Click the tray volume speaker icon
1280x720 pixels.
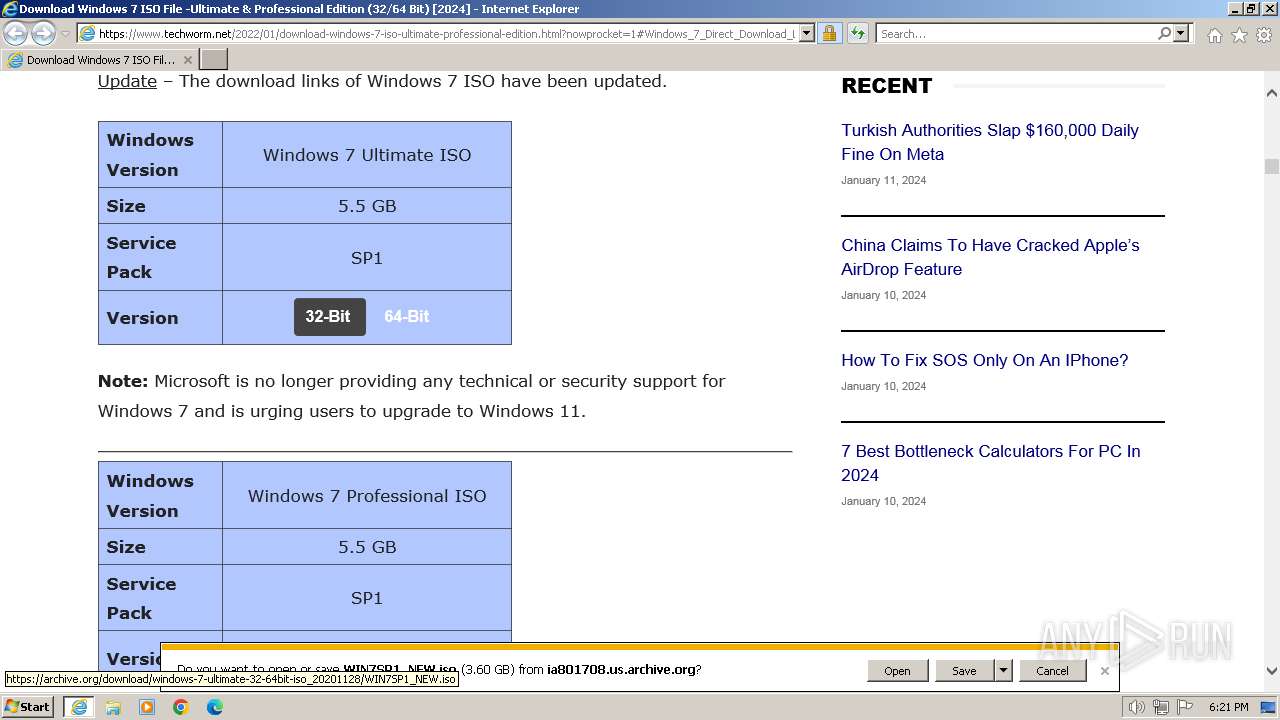tap(1137, 707)
